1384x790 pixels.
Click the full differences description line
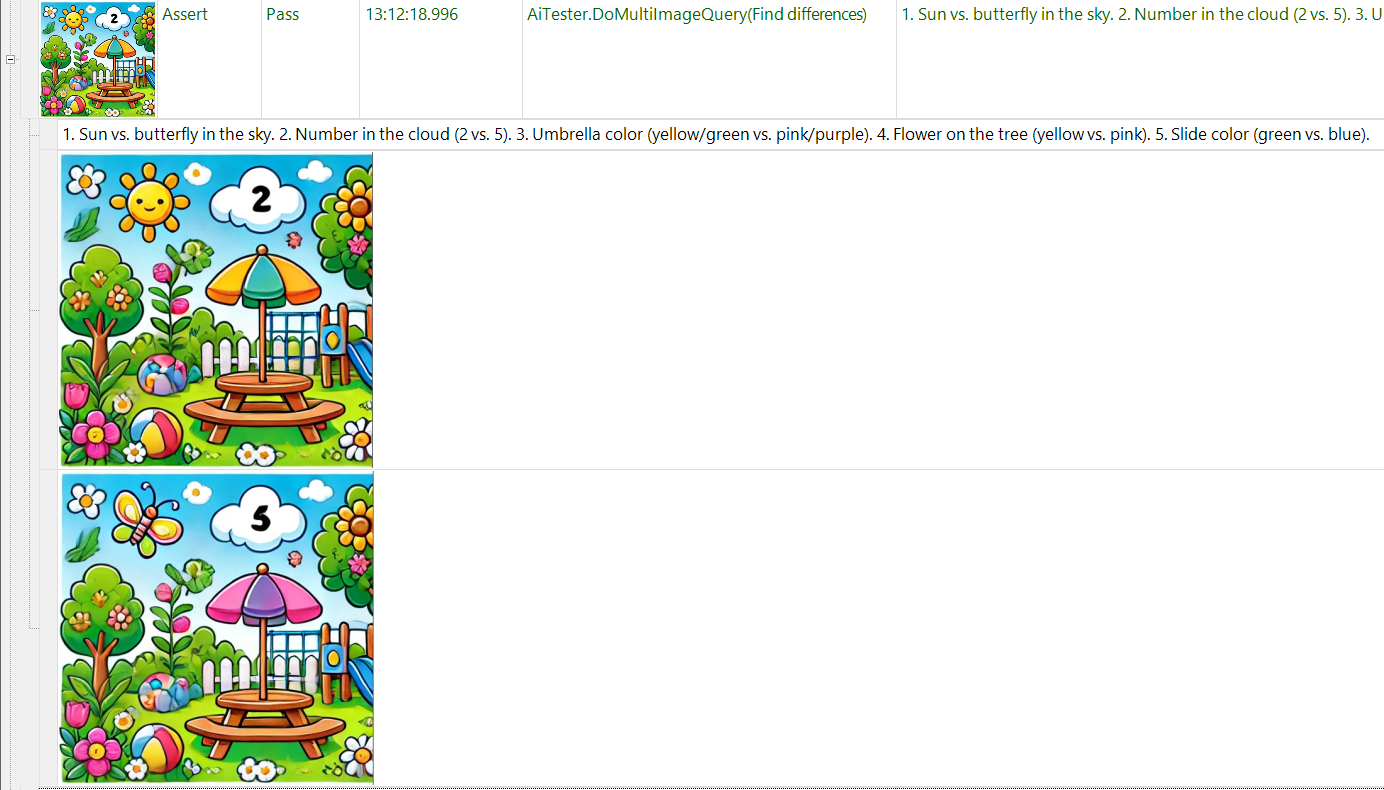point(715,134)
